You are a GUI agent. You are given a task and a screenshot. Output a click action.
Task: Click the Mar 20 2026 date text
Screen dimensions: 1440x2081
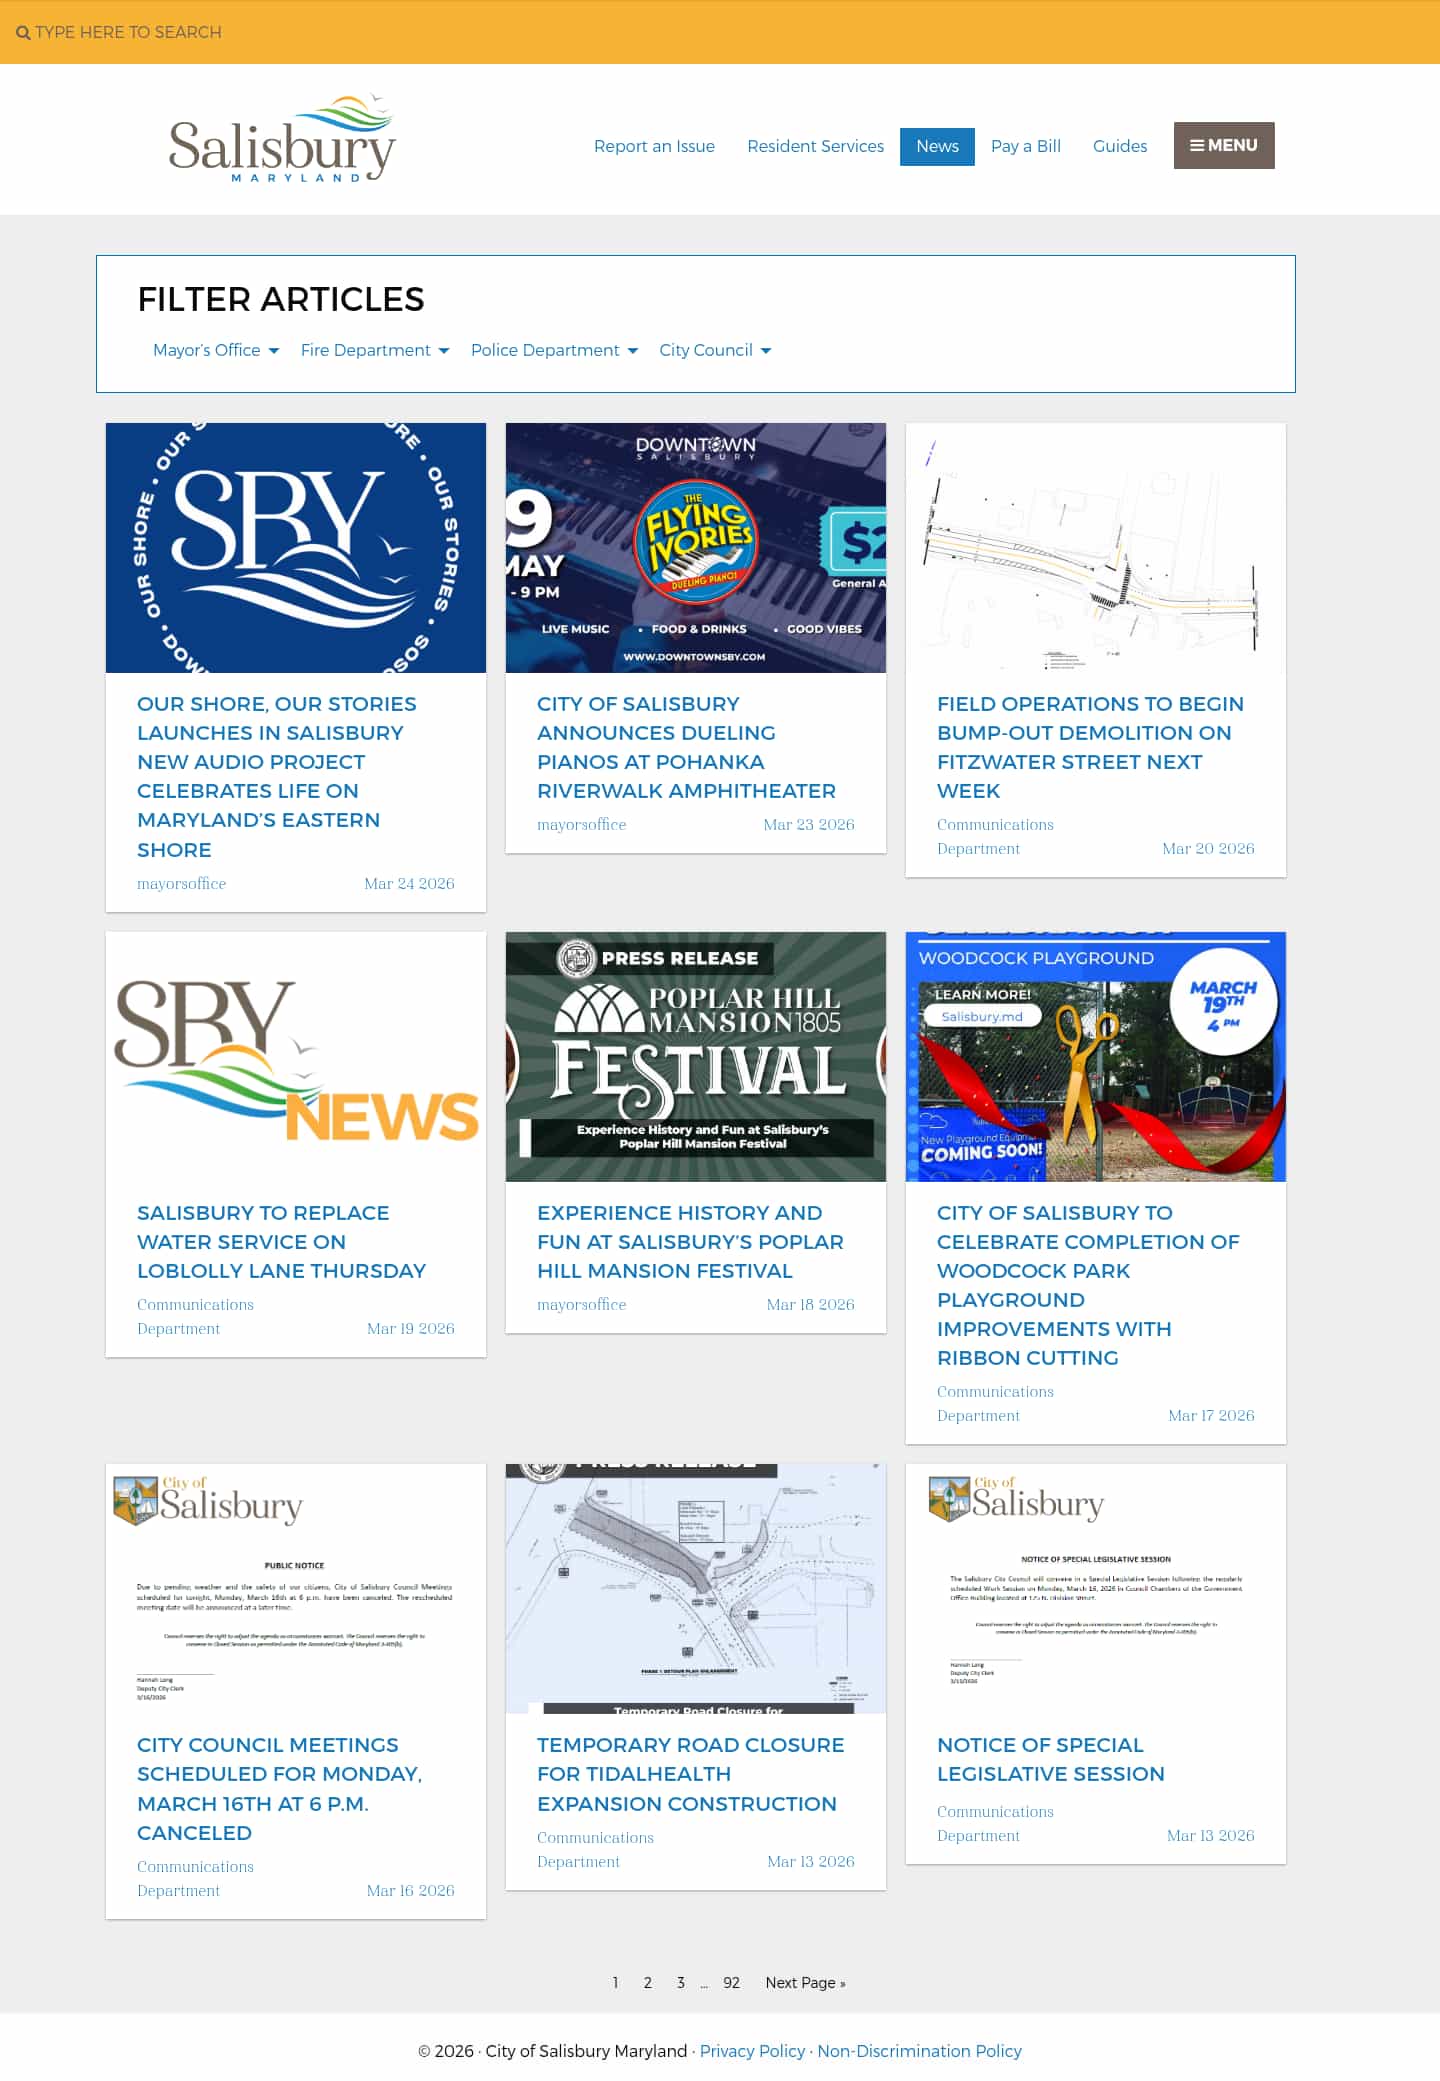[1208, 849]
